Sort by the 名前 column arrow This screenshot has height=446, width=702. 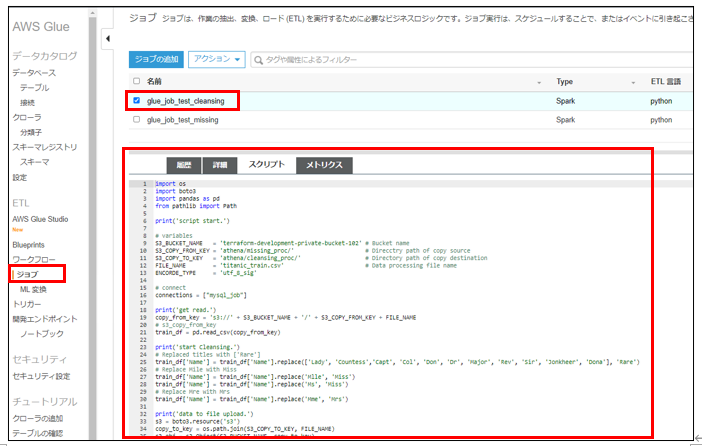(x=539, y=82)
